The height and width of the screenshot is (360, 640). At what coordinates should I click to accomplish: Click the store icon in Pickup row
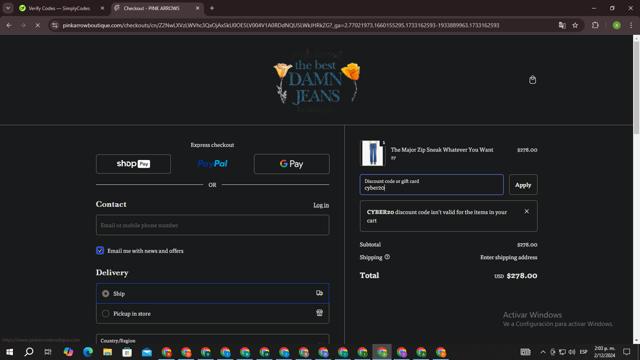[x=319, y=313]
